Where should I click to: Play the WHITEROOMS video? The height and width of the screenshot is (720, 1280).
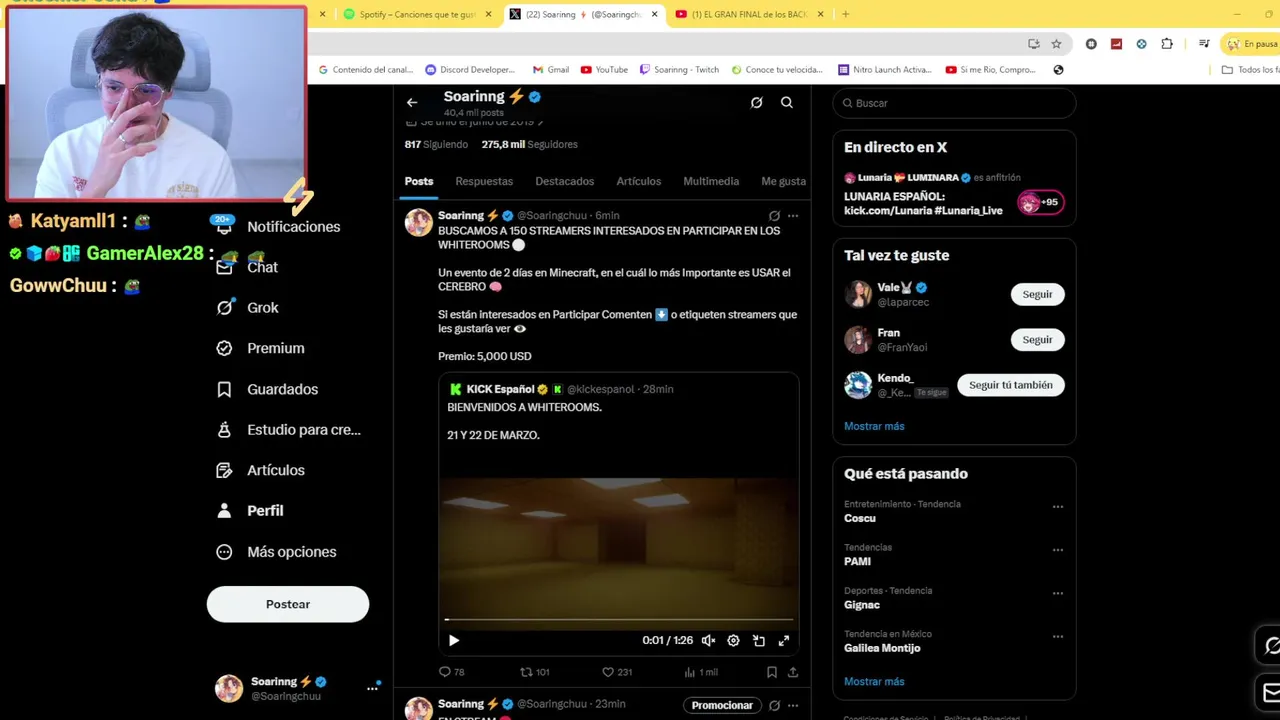[x=453, y=641]
